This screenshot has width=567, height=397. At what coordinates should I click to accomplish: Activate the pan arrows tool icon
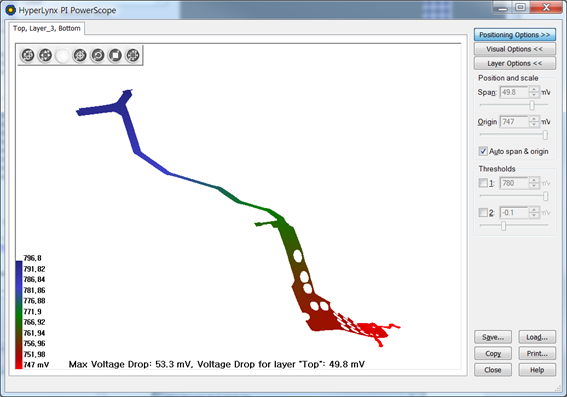point(45,55)
